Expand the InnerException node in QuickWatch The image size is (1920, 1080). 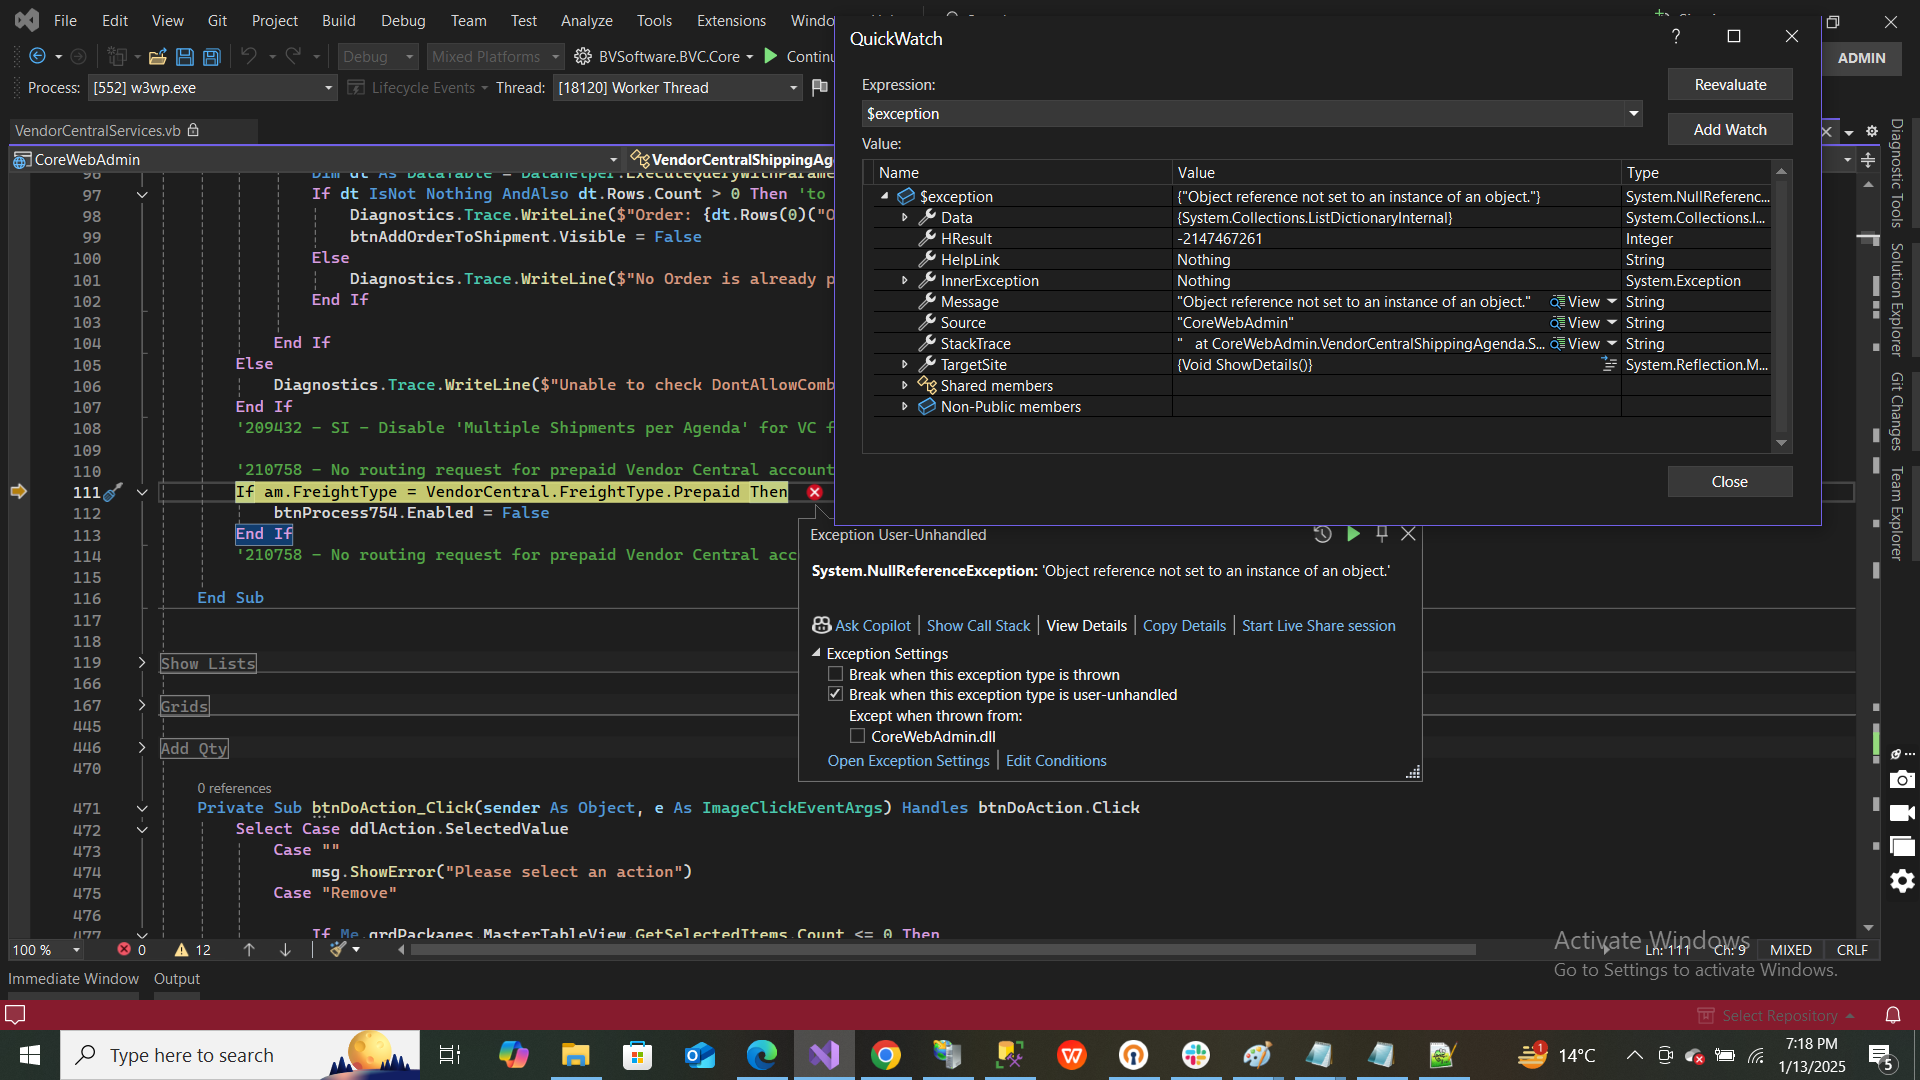point(905,281)
